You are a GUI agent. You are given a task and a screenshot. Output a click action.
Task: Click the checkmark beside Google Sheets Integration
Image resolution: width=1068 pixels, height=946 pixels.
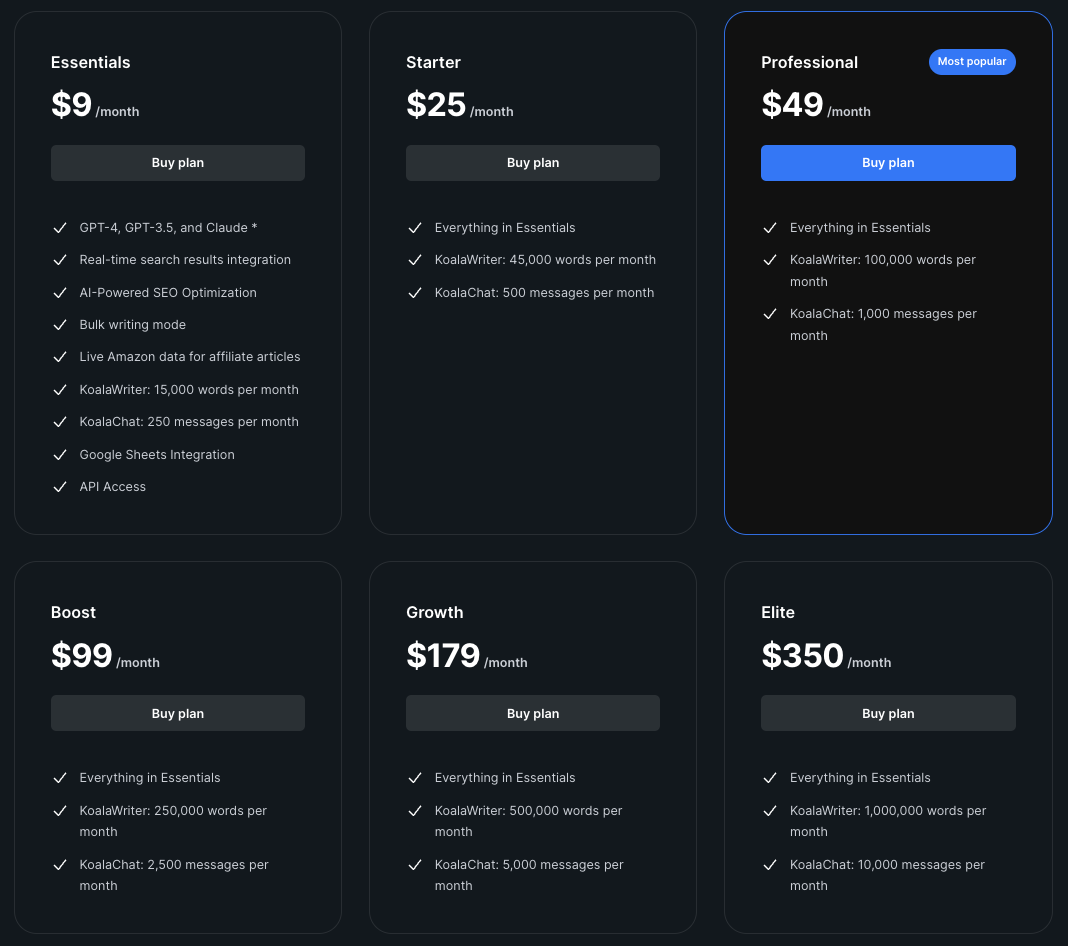tap(60, 455)
